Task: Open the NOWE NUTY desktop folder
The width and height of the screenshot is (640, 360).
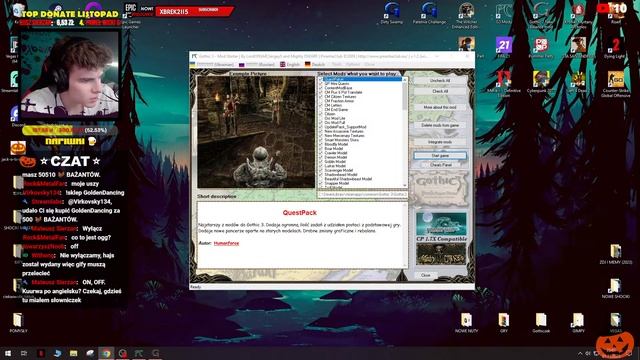Action: (x=466, y=323)
